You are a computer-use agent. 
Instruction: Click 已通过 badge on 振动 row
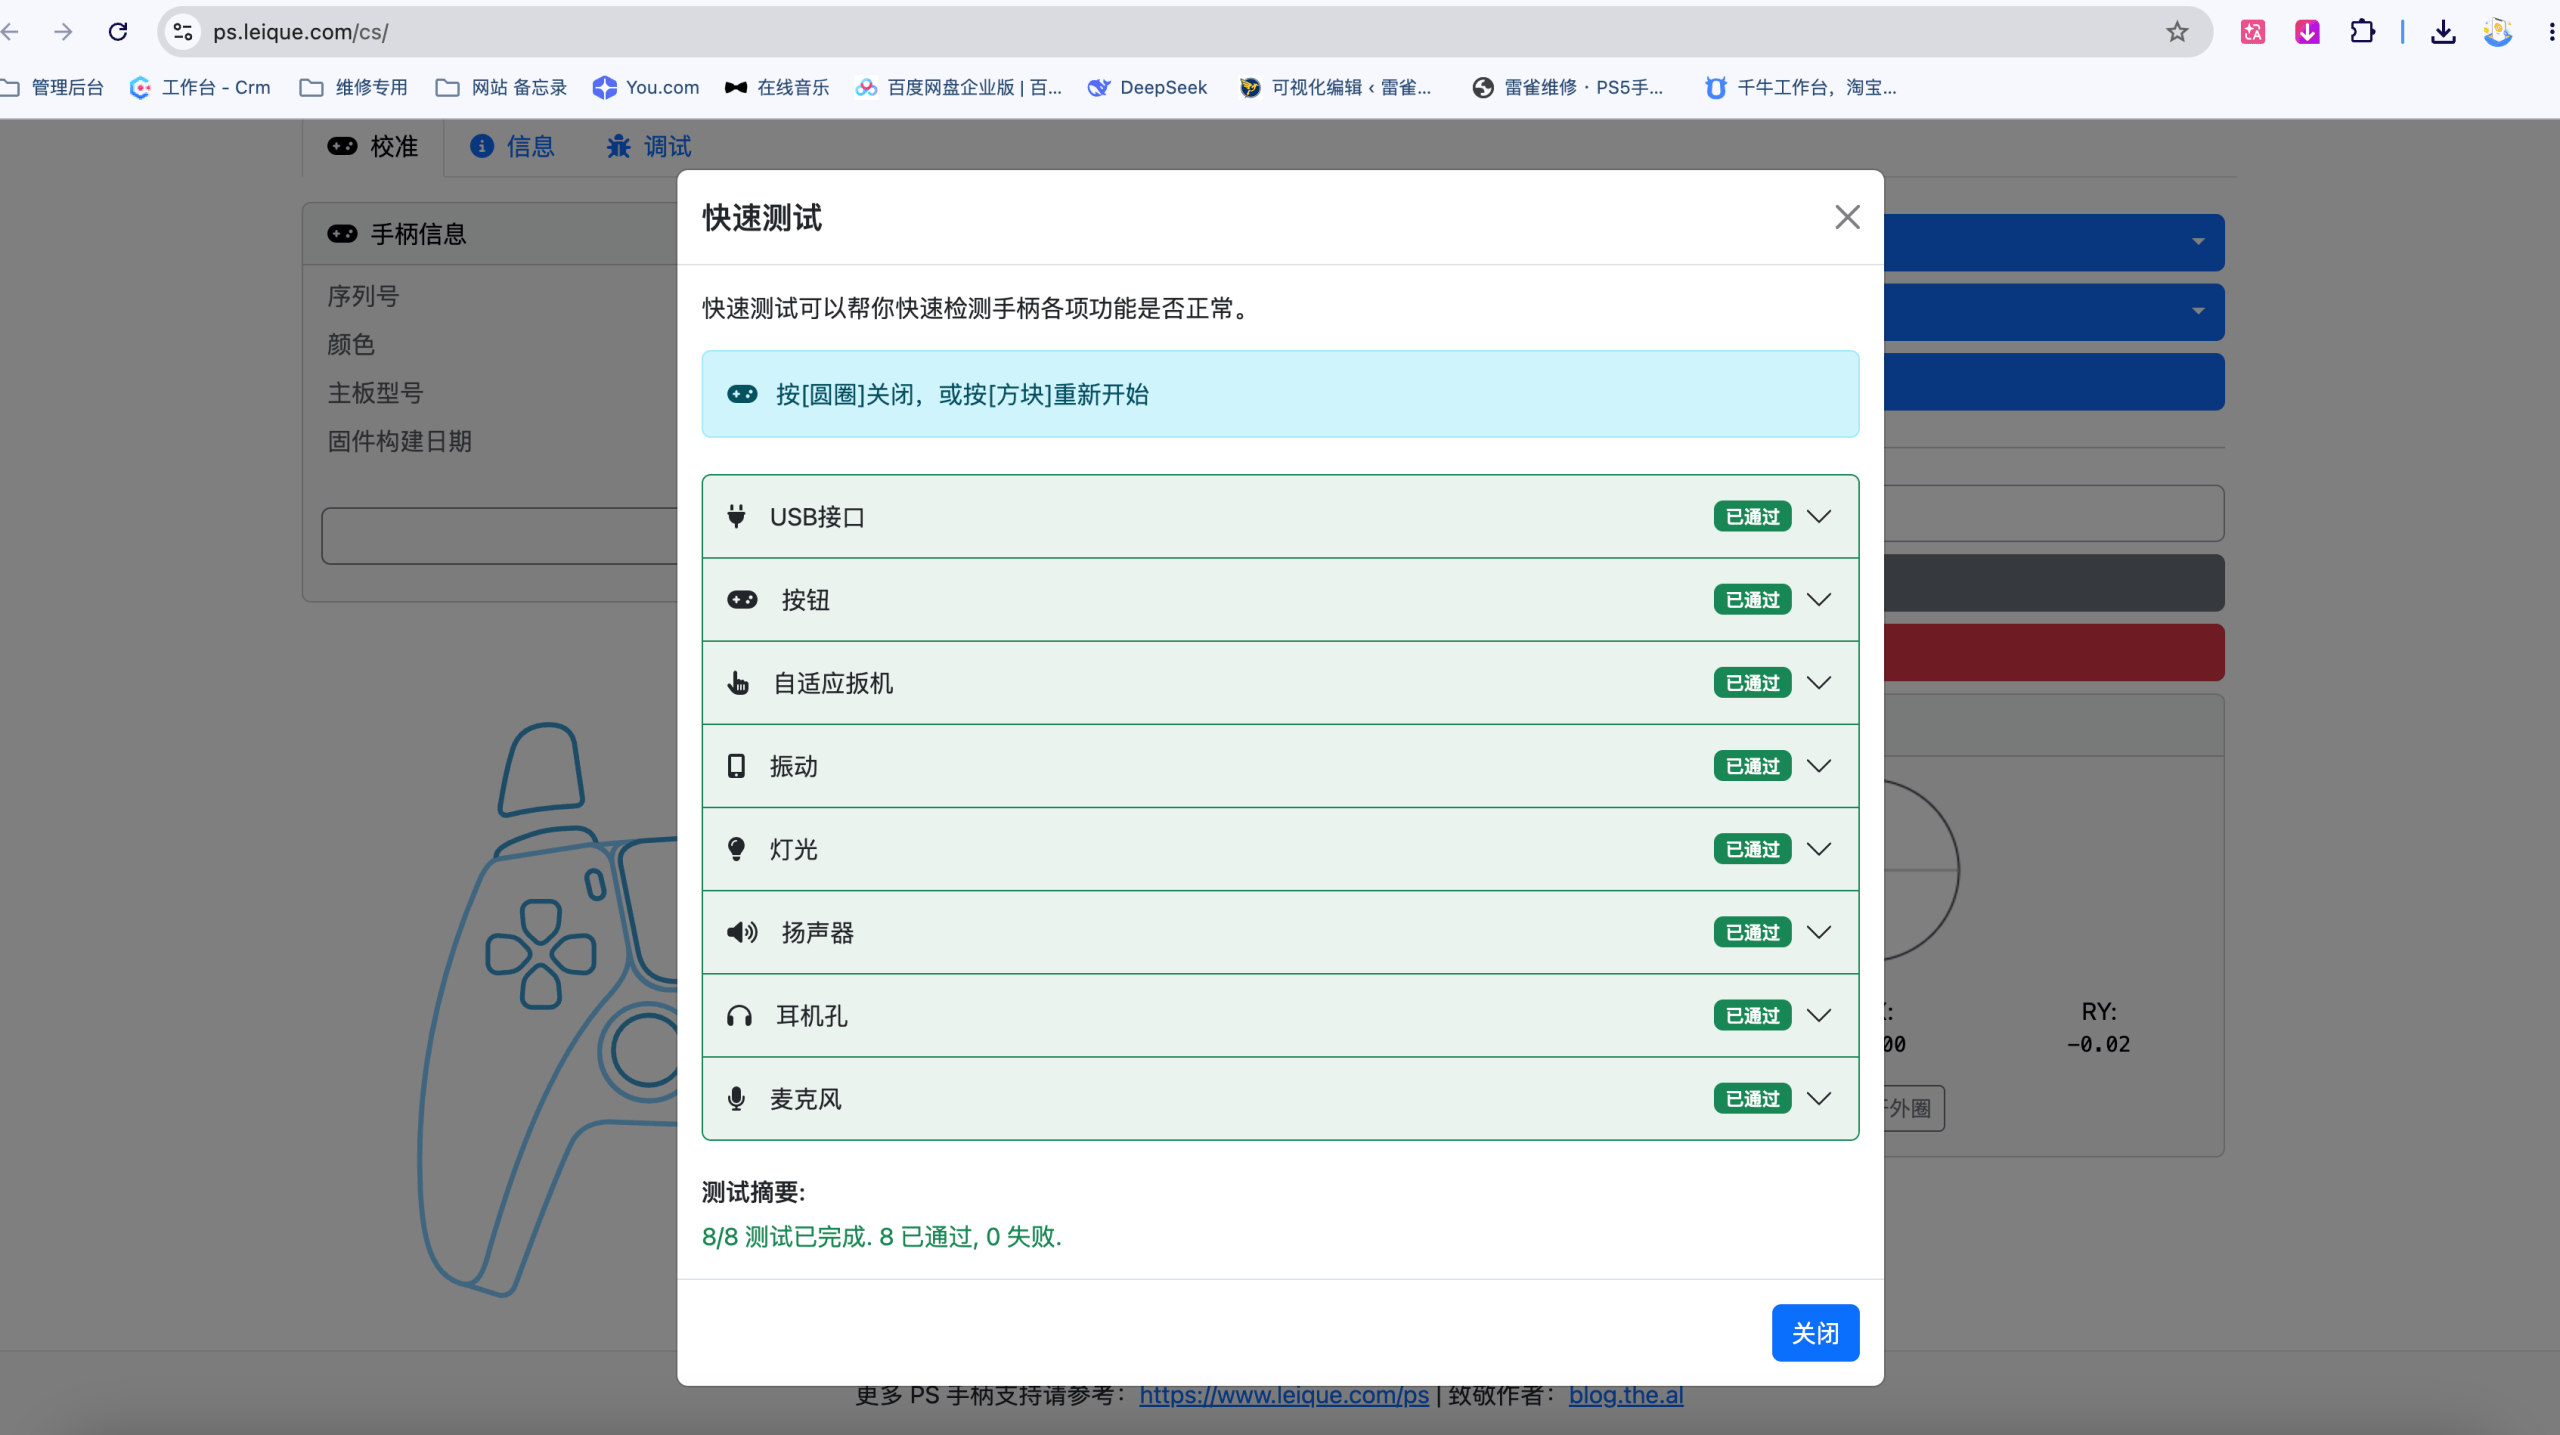1752,766
